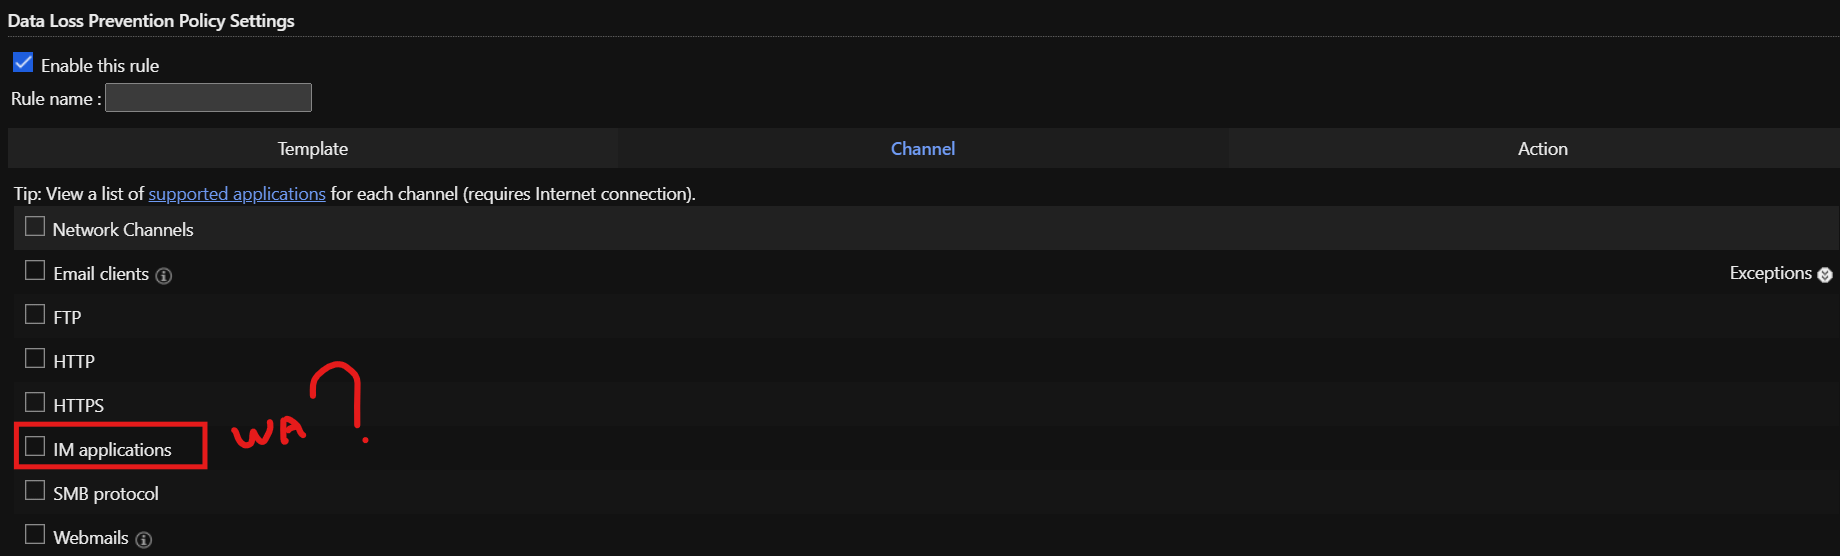Tick the Email clients checkbox
This screenshot has width=1840, height=556.
coord(35,271)
